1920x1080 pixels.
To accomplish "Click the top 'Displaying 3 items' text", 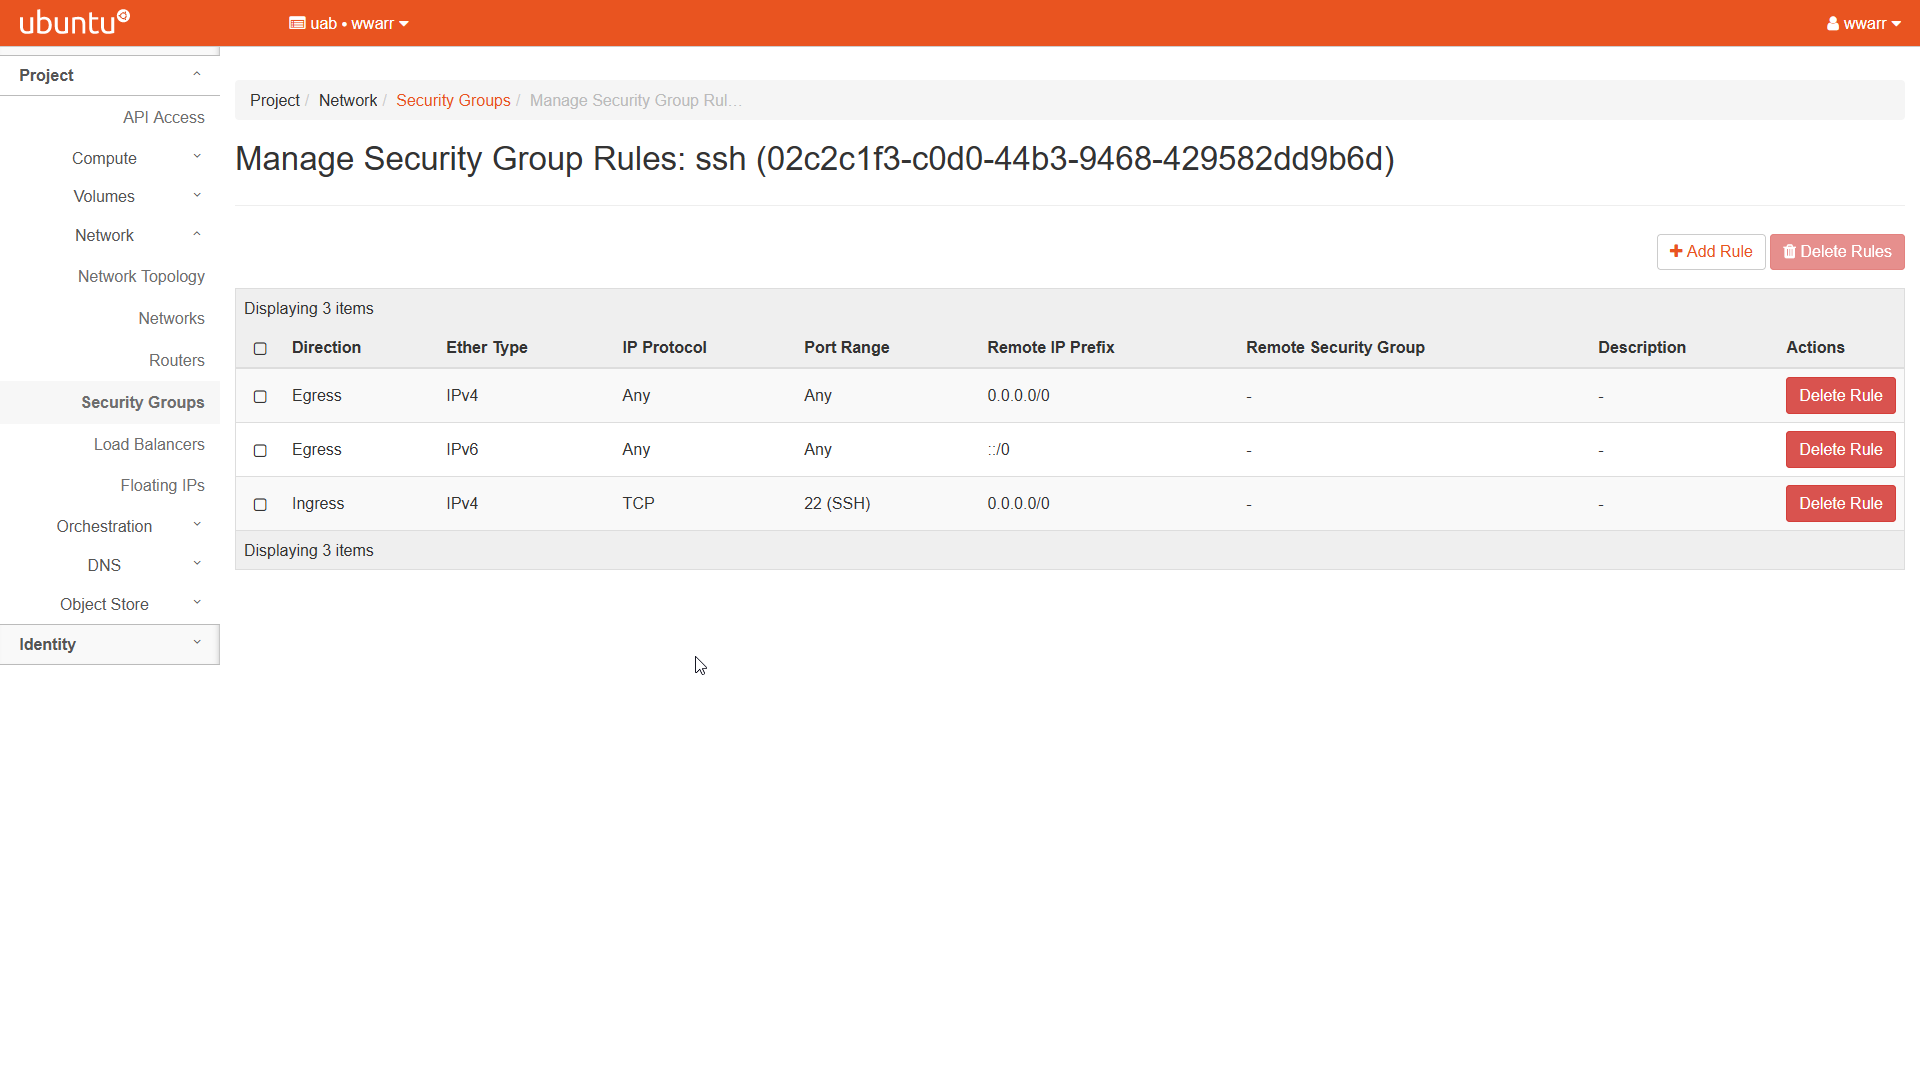I will [x=309, y=308].
